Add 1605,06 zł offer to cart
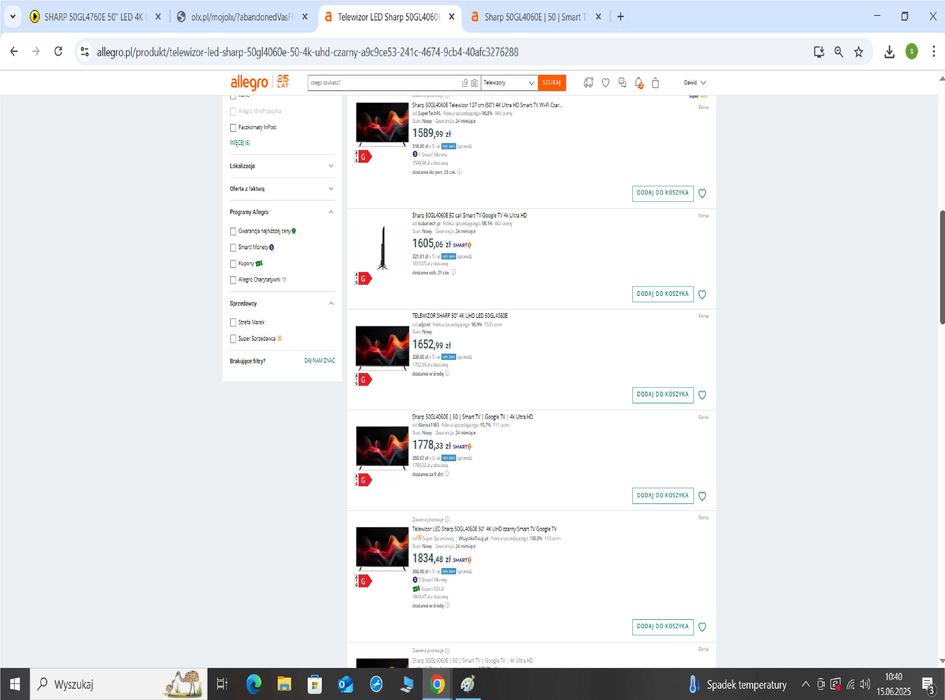The image size is (945, 700). point(662,294)
